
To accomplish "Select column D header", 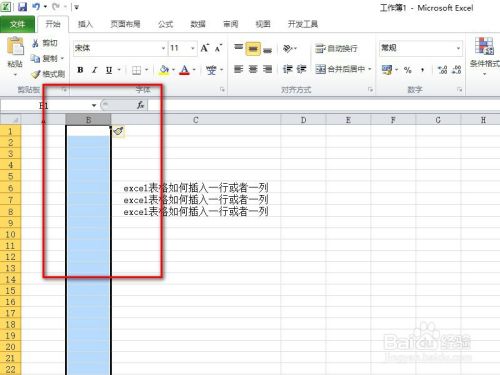I will (303, 120).
